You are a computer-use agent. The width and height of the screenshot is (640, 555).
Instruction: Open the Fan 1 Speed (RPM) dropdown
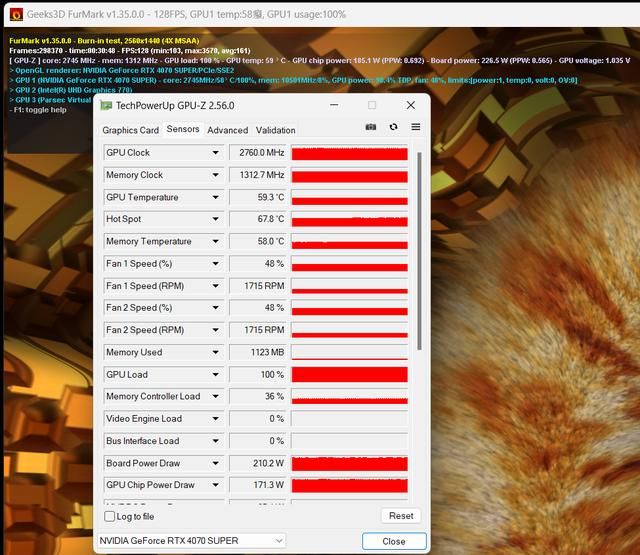[x=215, y=286]
